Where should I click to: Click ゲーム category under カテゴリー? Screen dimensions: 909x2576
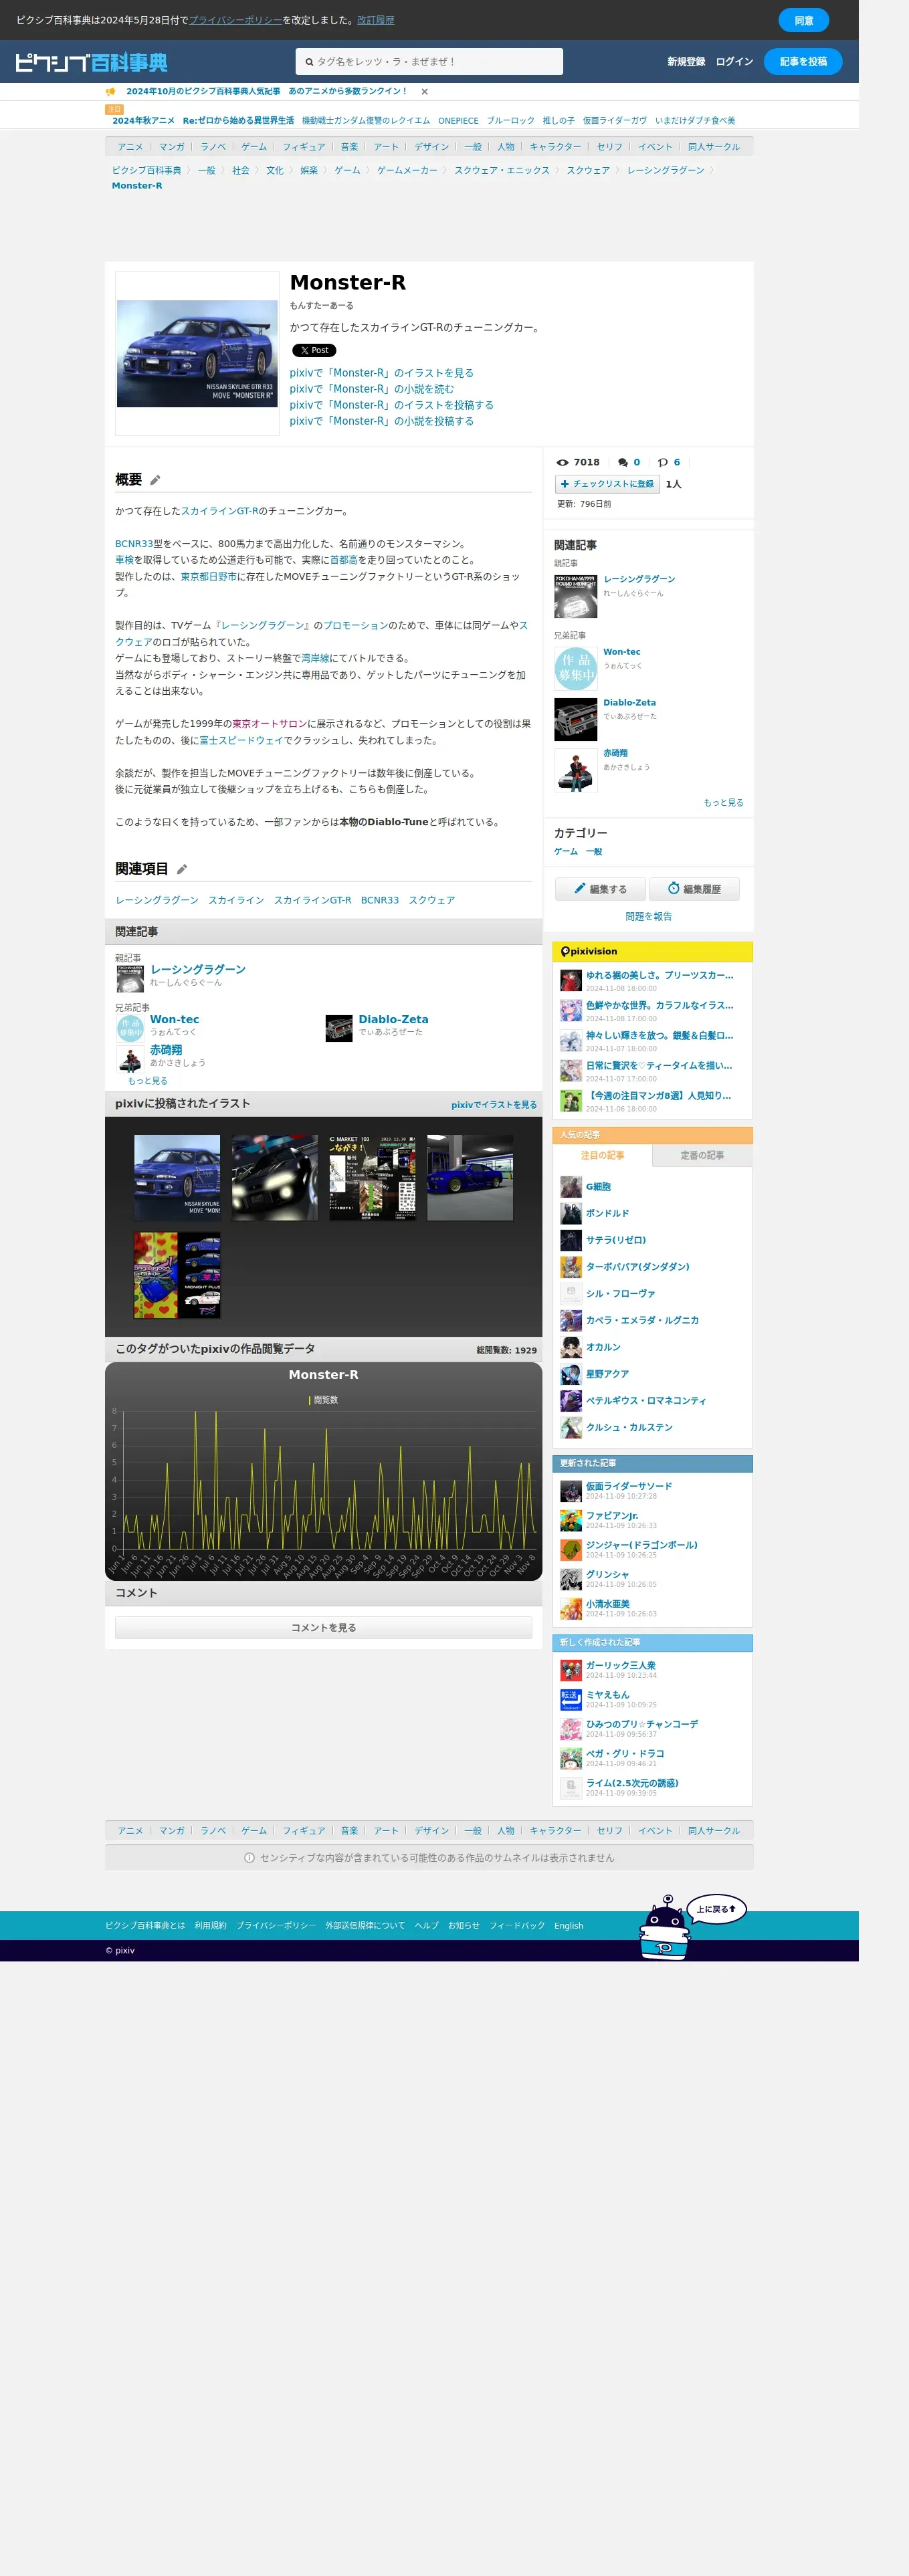[x=566, y=852]
